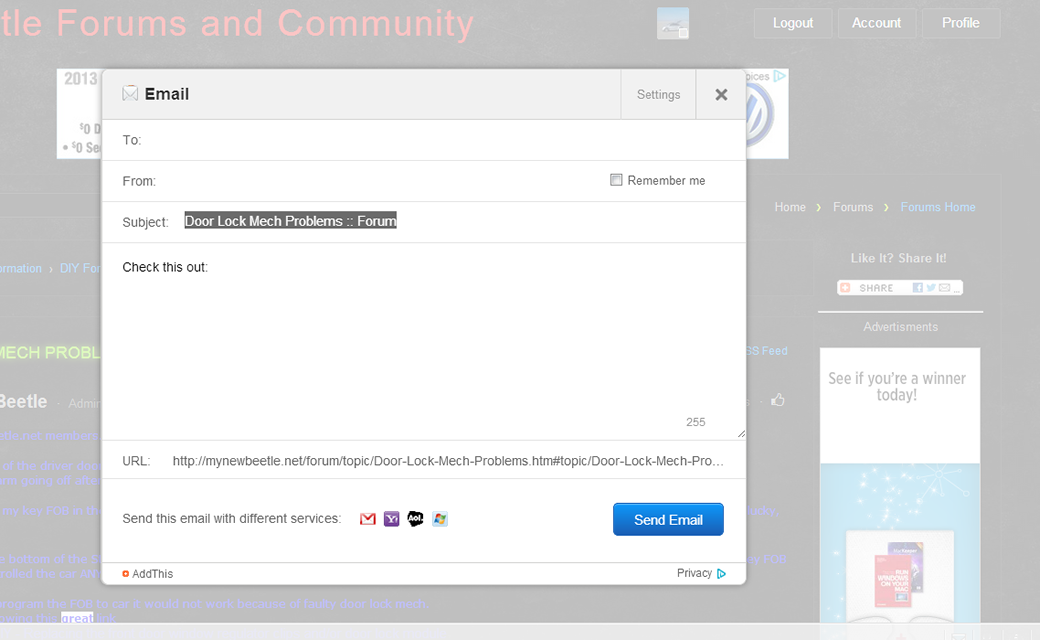The image size is (1040, 640).
Task: Open the Account page button
Action: tap(876, 23)
